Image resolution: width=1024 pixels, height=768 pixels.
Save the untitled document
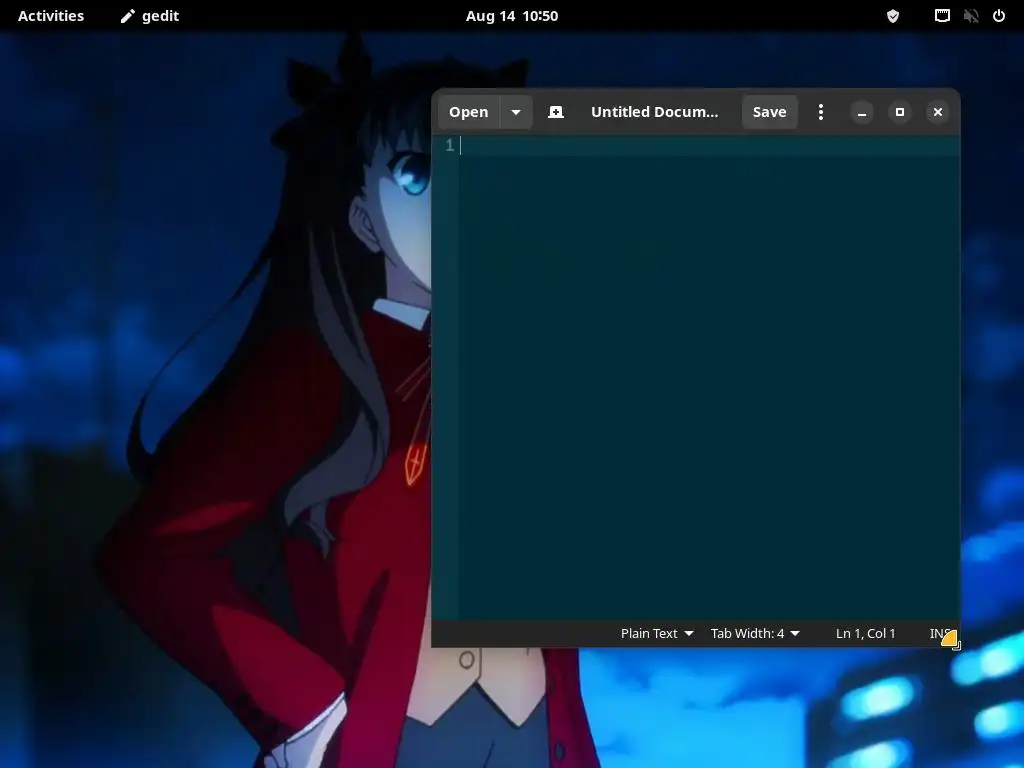(x=769, y=112)
